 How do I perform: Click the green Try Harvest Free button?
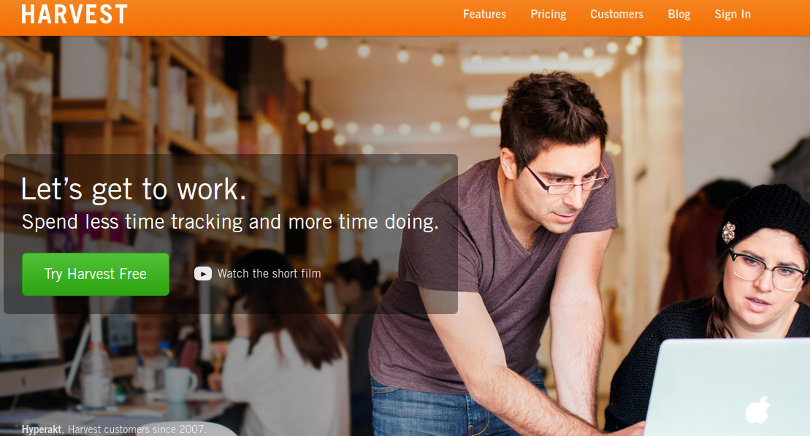click(96, 274)
